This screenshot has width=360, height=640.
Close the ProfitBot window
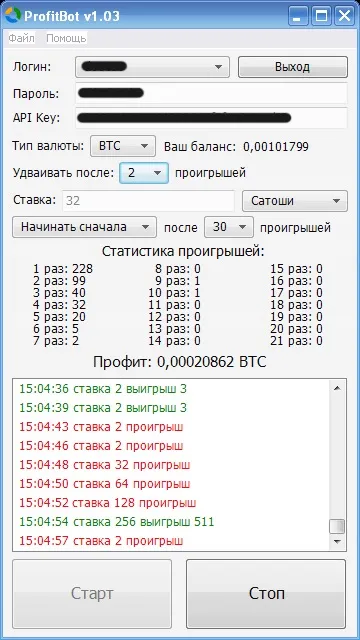[x=344, y=16]
